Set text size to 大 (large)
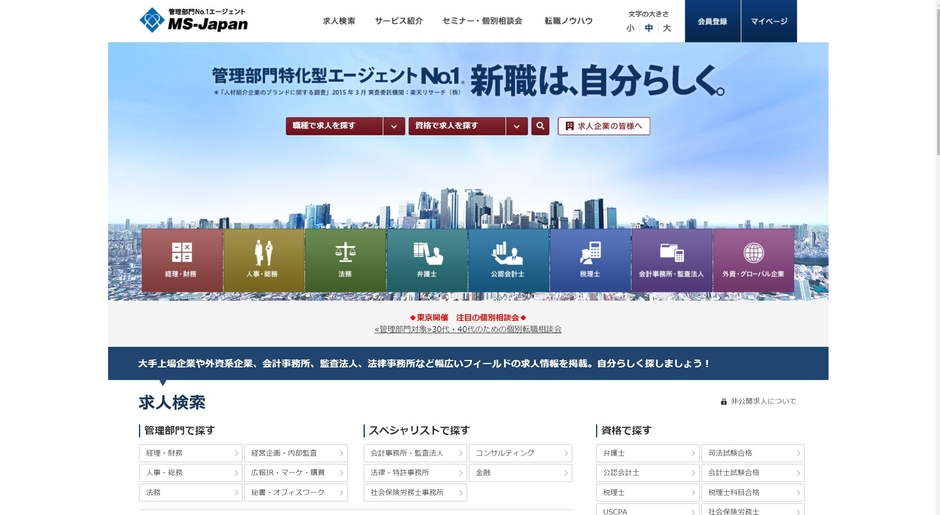The image size is (940, 515). pyautogui.click(x=667, y=28)
